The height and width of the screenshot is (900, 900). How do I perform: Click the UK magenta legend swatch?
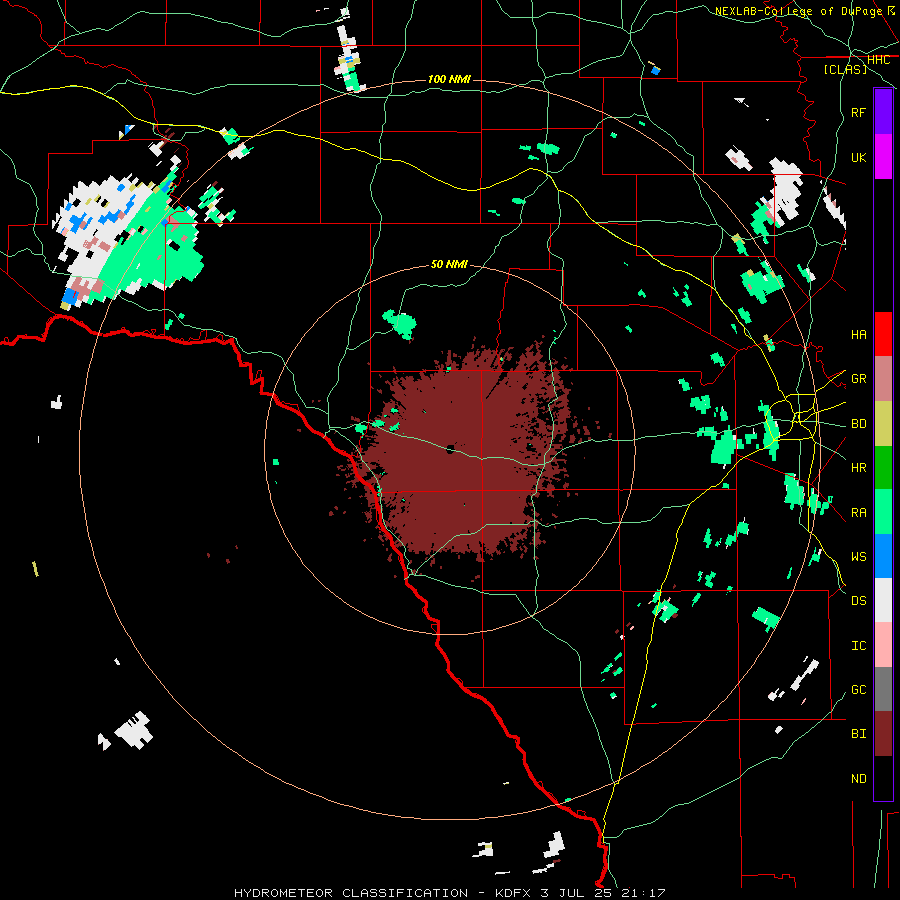[883, 157]
